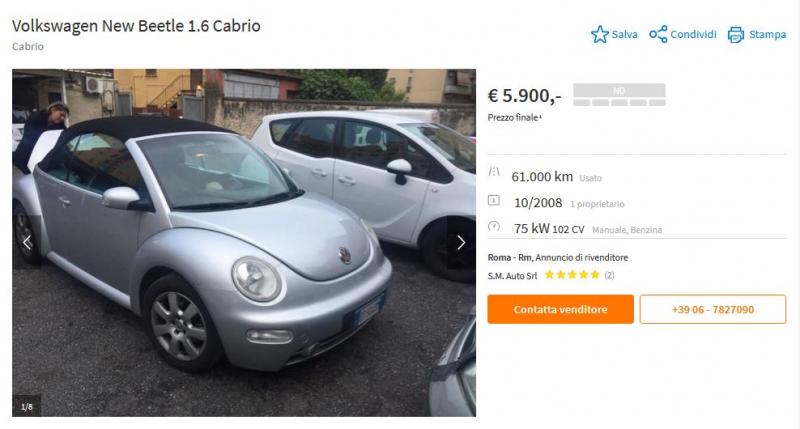
Task: Show the next photo with right arrow
Action: click(x=461, y=242)
